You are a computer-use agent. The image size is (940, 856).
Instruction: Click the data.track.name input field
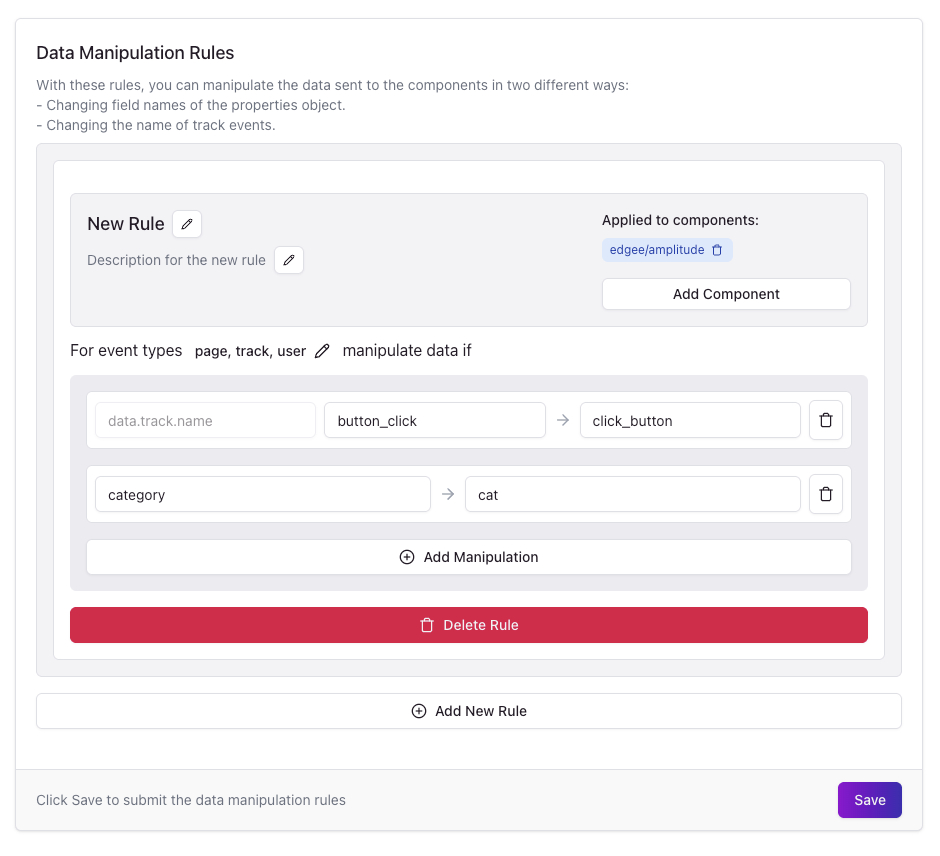205,420
